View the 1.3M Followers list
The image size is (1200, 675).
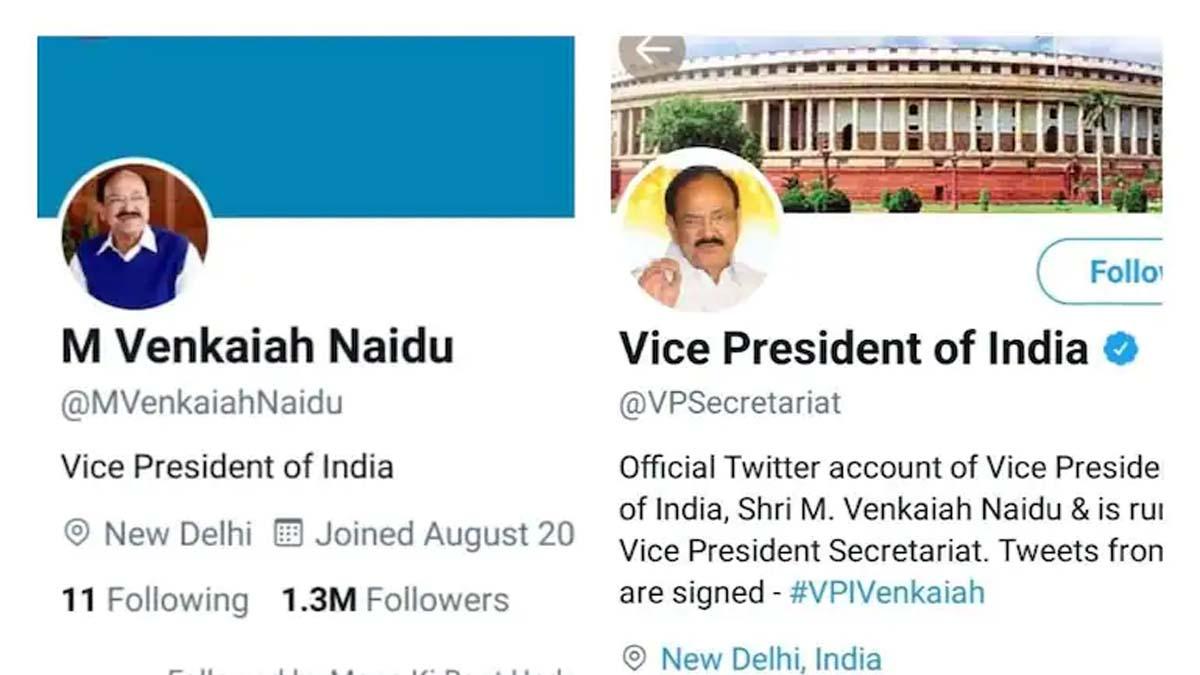(395, 599)
